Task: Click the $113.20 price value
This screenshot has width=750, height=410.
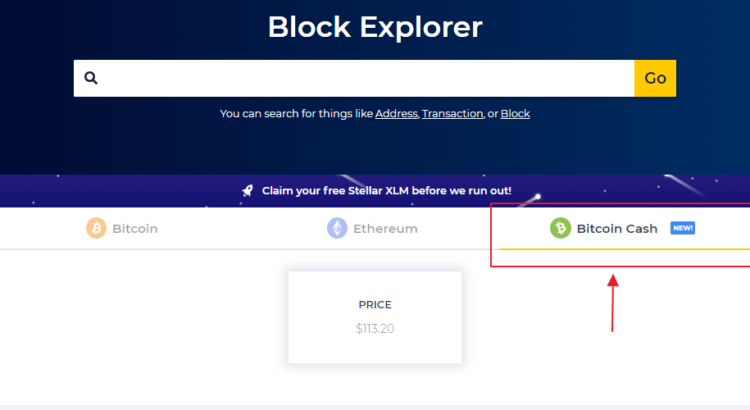Action: coord(375,327)
